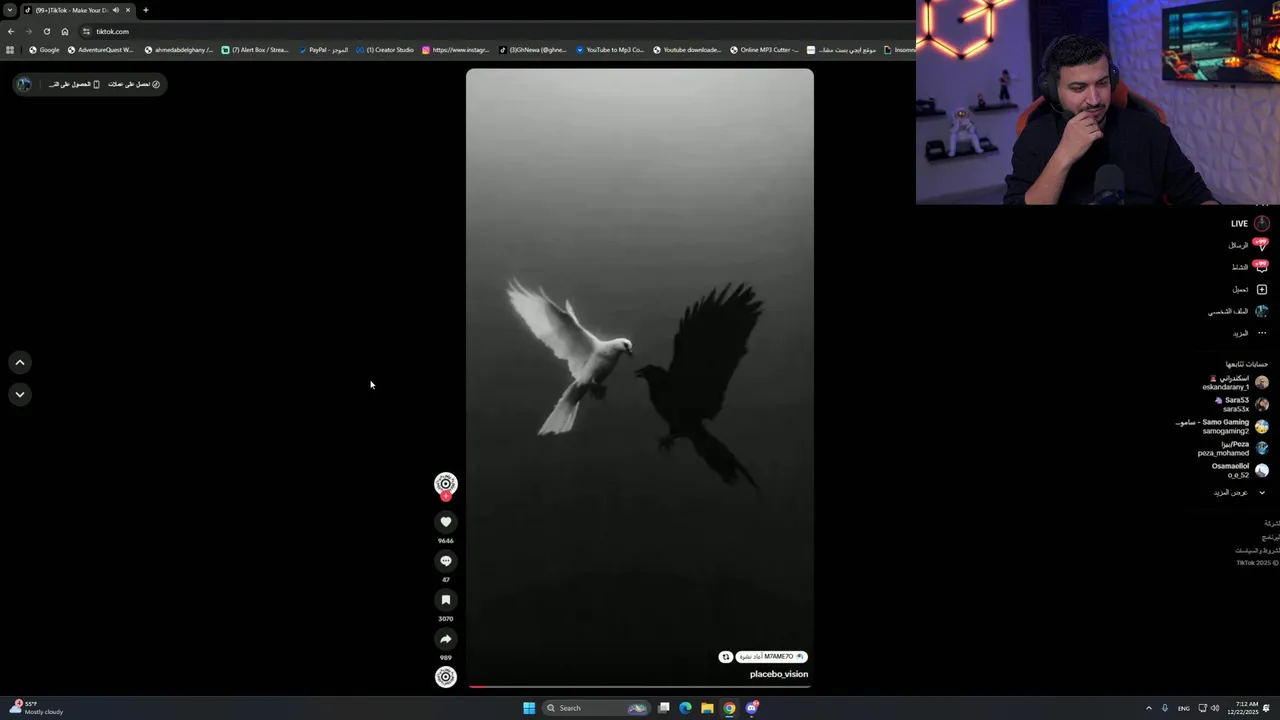
Task: Open the Creator Studio bookmark
Action: (x=385, y=50)
